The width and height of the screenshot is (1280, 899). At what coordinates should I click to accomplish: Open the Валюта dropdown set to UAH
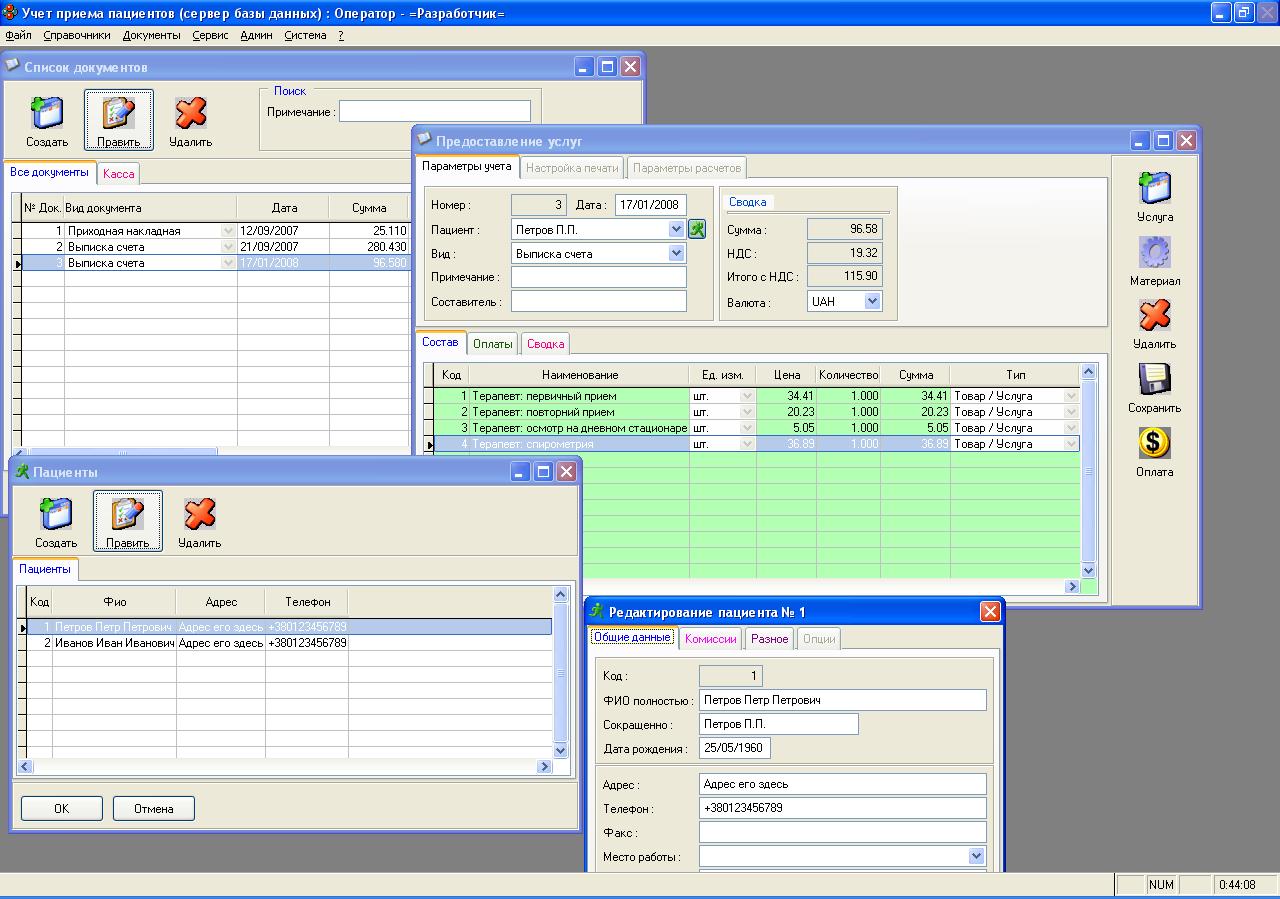873,301
